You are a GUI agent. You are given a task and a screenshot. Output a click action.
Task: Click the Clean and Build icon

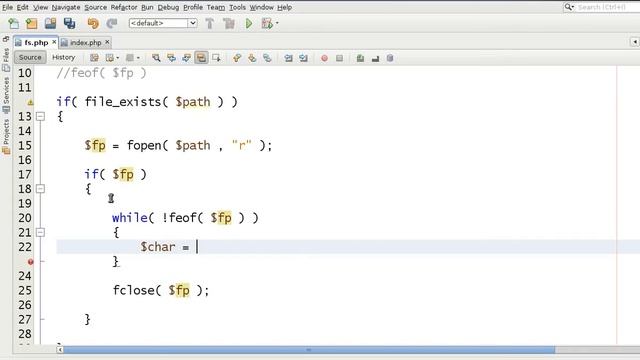click(229, 23)
